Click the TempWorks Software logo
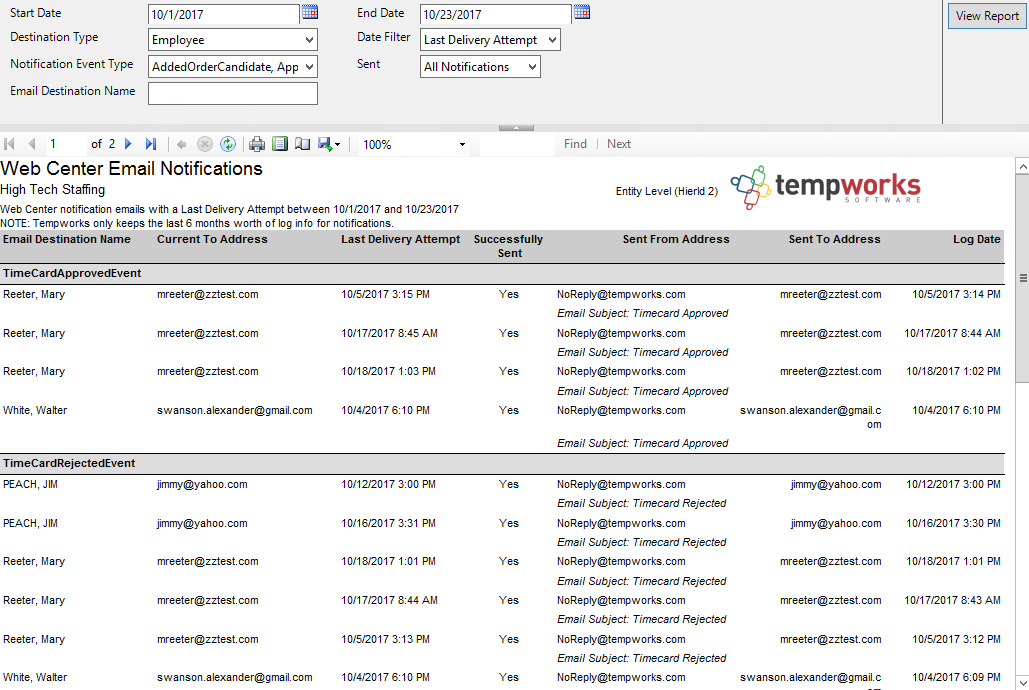Screen dimensions: 1029x690 click(x=826, y=187)
